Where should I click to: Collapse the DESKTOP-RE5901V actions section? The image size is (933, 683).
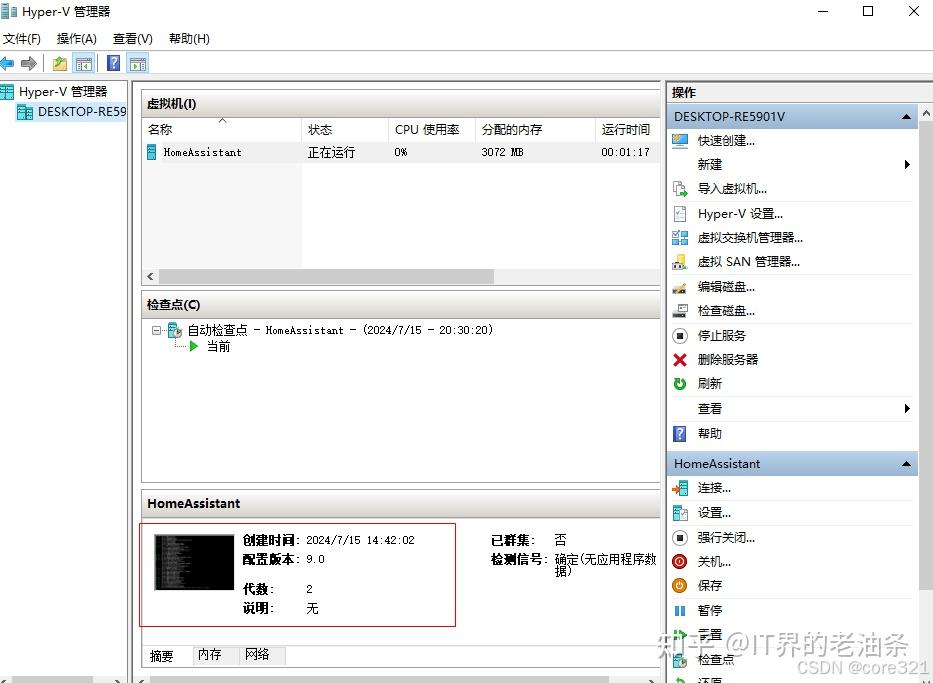pos(905,115)
